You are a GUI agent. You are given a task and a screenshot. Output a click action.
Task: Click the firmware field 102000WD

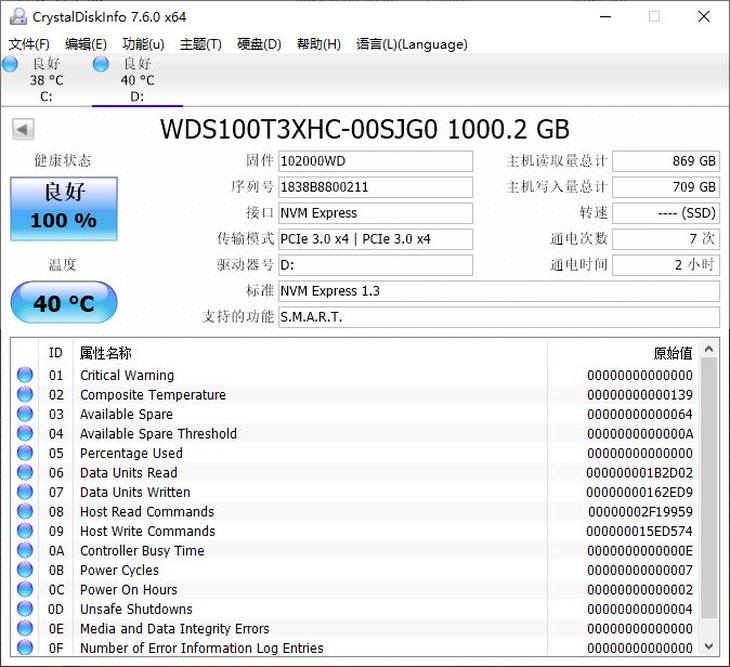[375, 161]
